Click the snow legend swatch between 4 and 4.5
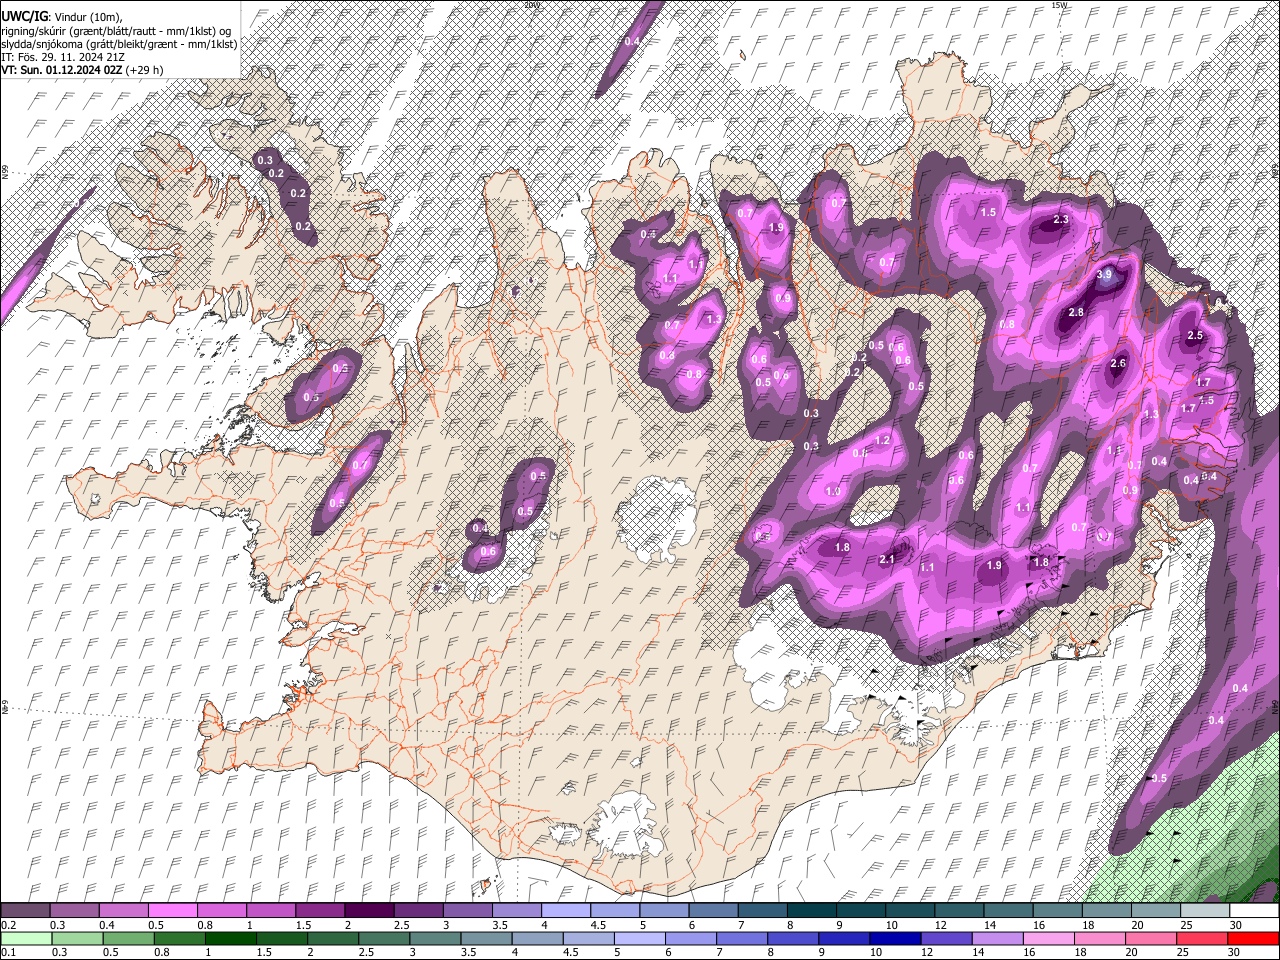This screenshot has height=960, width=1280. click(x=566, y=911)
